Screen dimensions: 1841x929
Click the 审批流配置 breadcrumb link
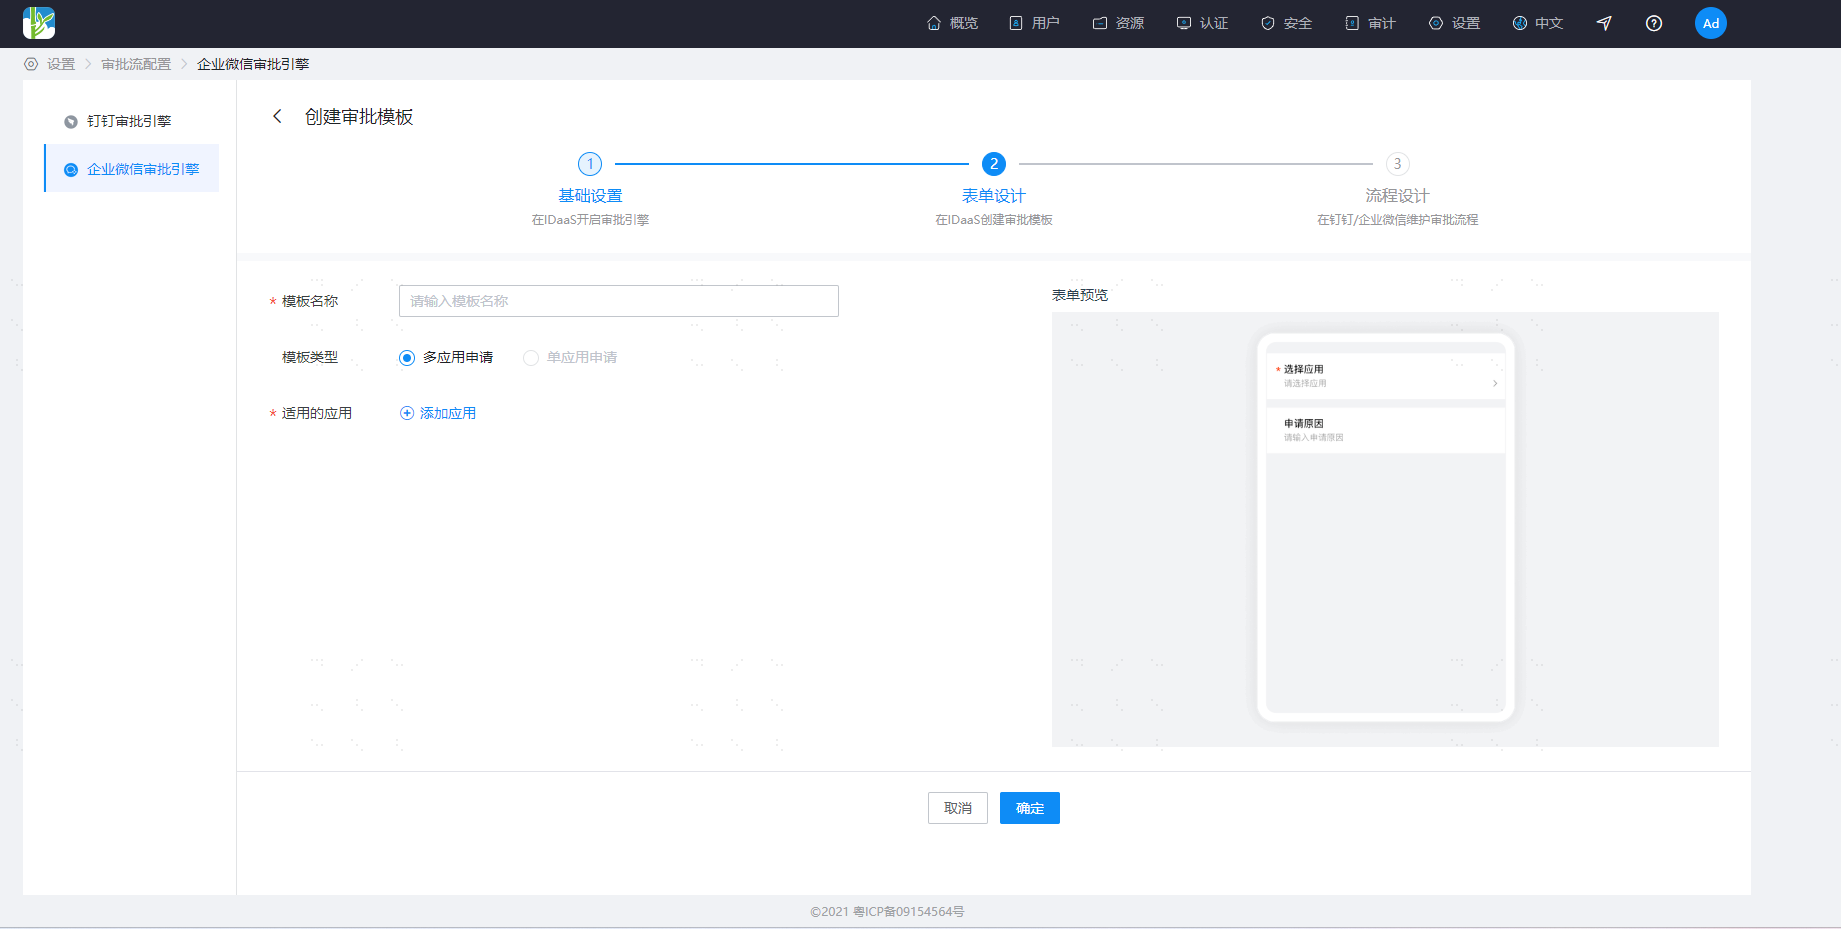pos(136,64)
